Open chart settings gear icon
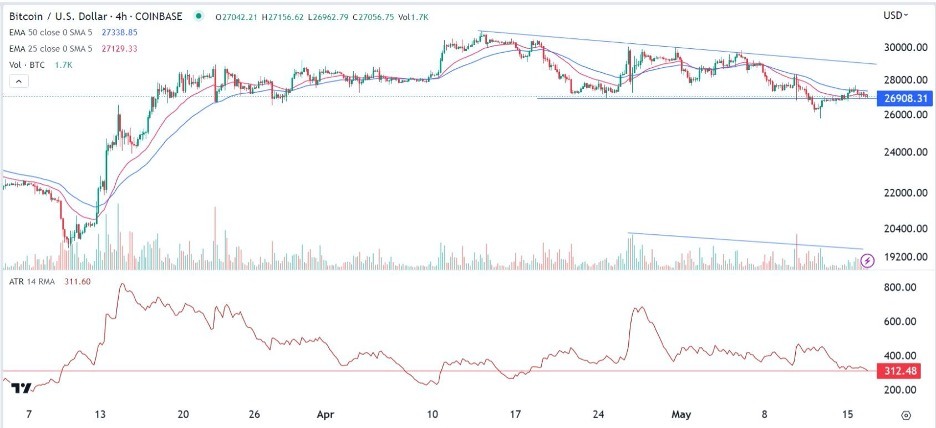This screenshot has height=428, width=936. coord(906,415)
